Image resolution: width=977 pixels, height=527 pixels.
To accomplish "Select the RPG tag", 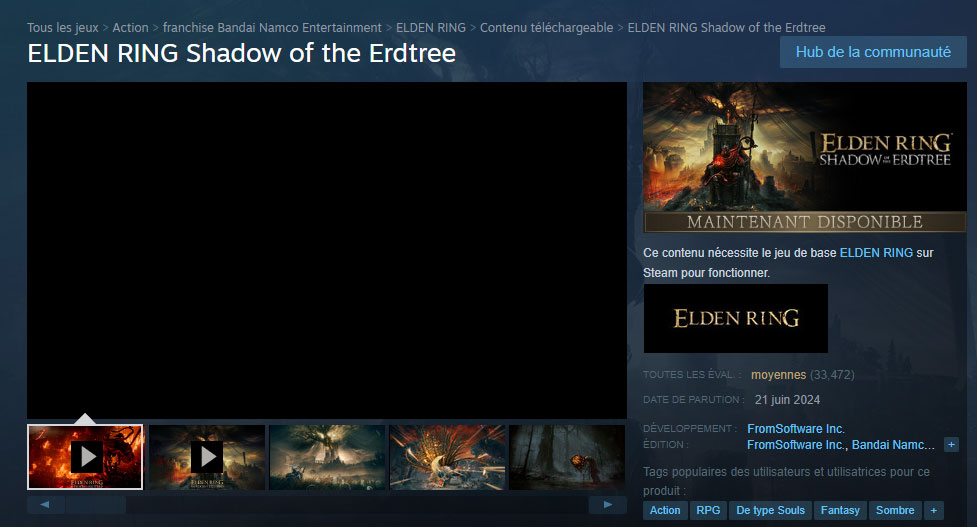I will coord(708,510).
